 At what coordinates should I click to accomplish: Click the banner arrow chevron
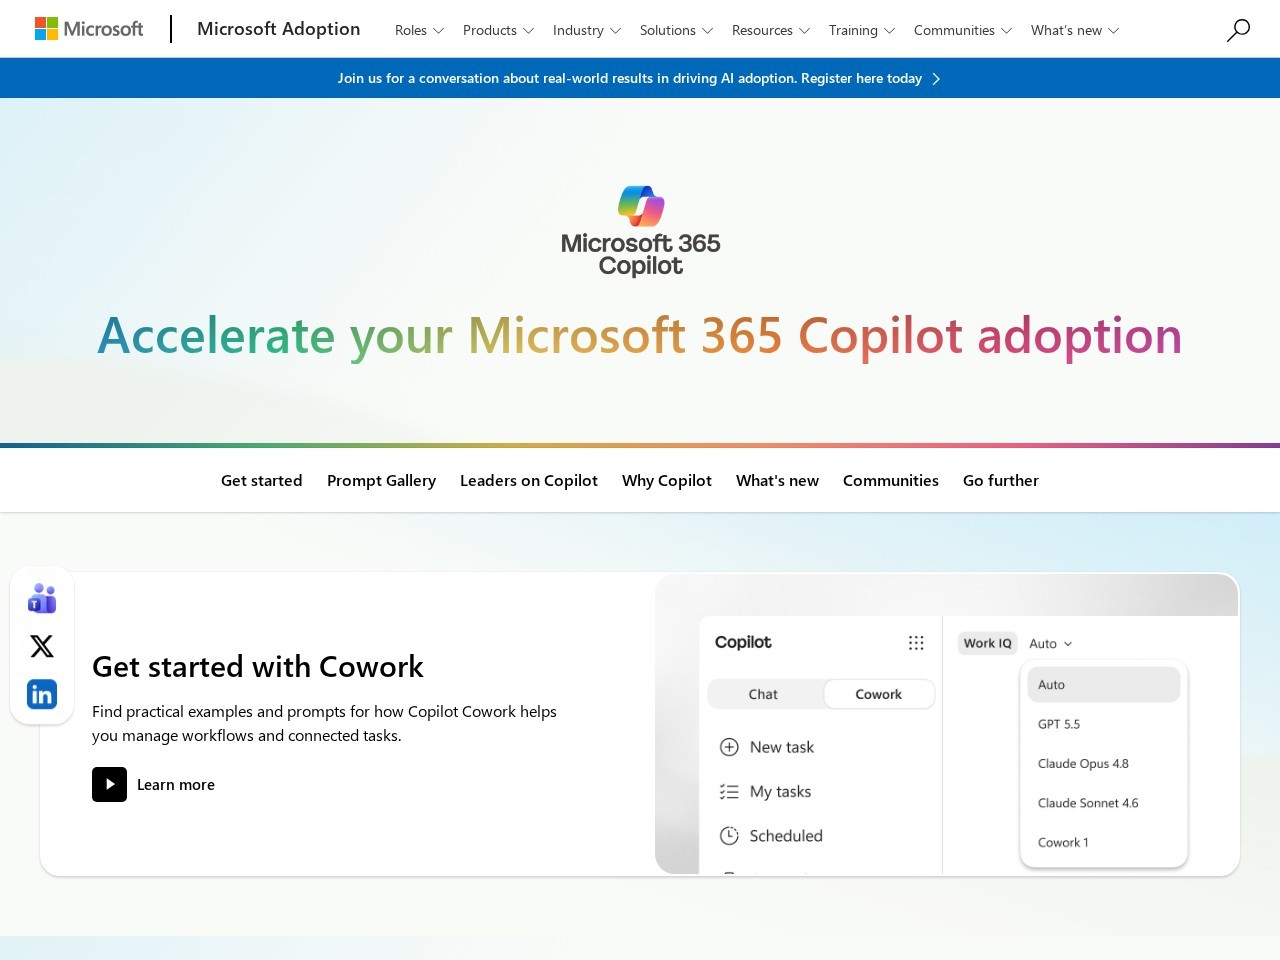[936, 78]
